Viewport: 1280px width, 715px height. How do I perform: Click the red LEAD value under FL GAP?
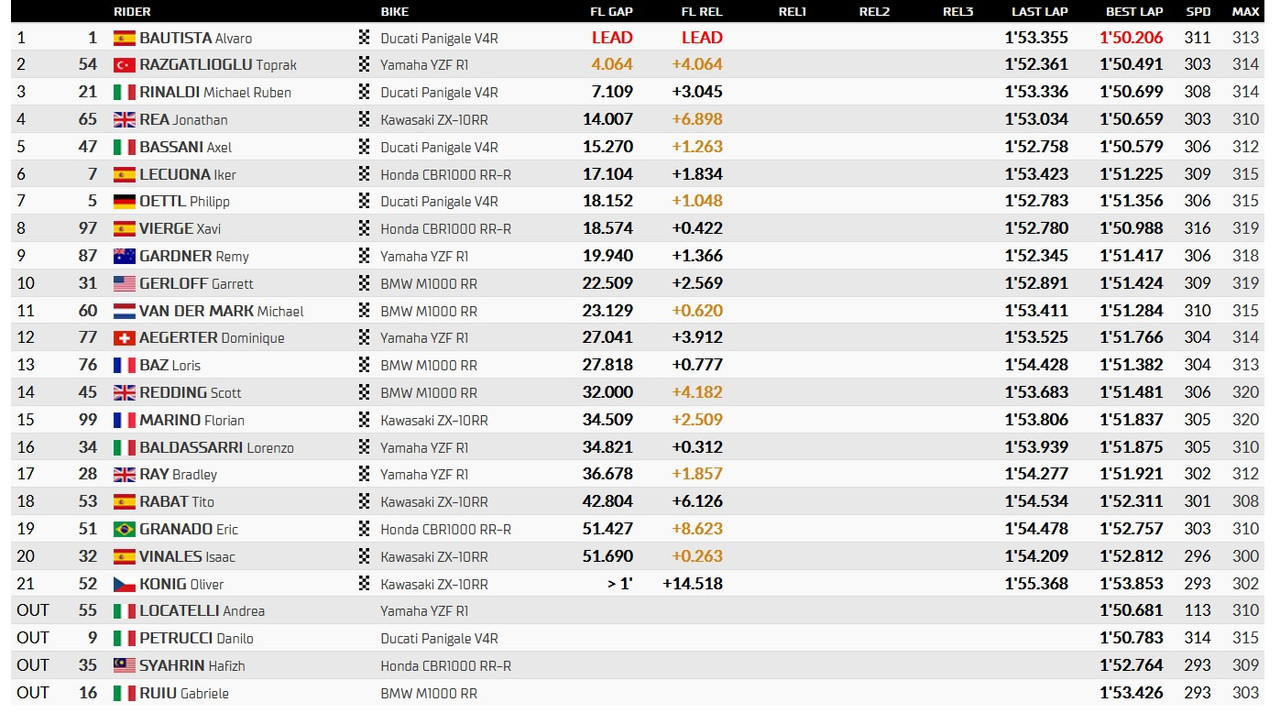tap(612, 38)
